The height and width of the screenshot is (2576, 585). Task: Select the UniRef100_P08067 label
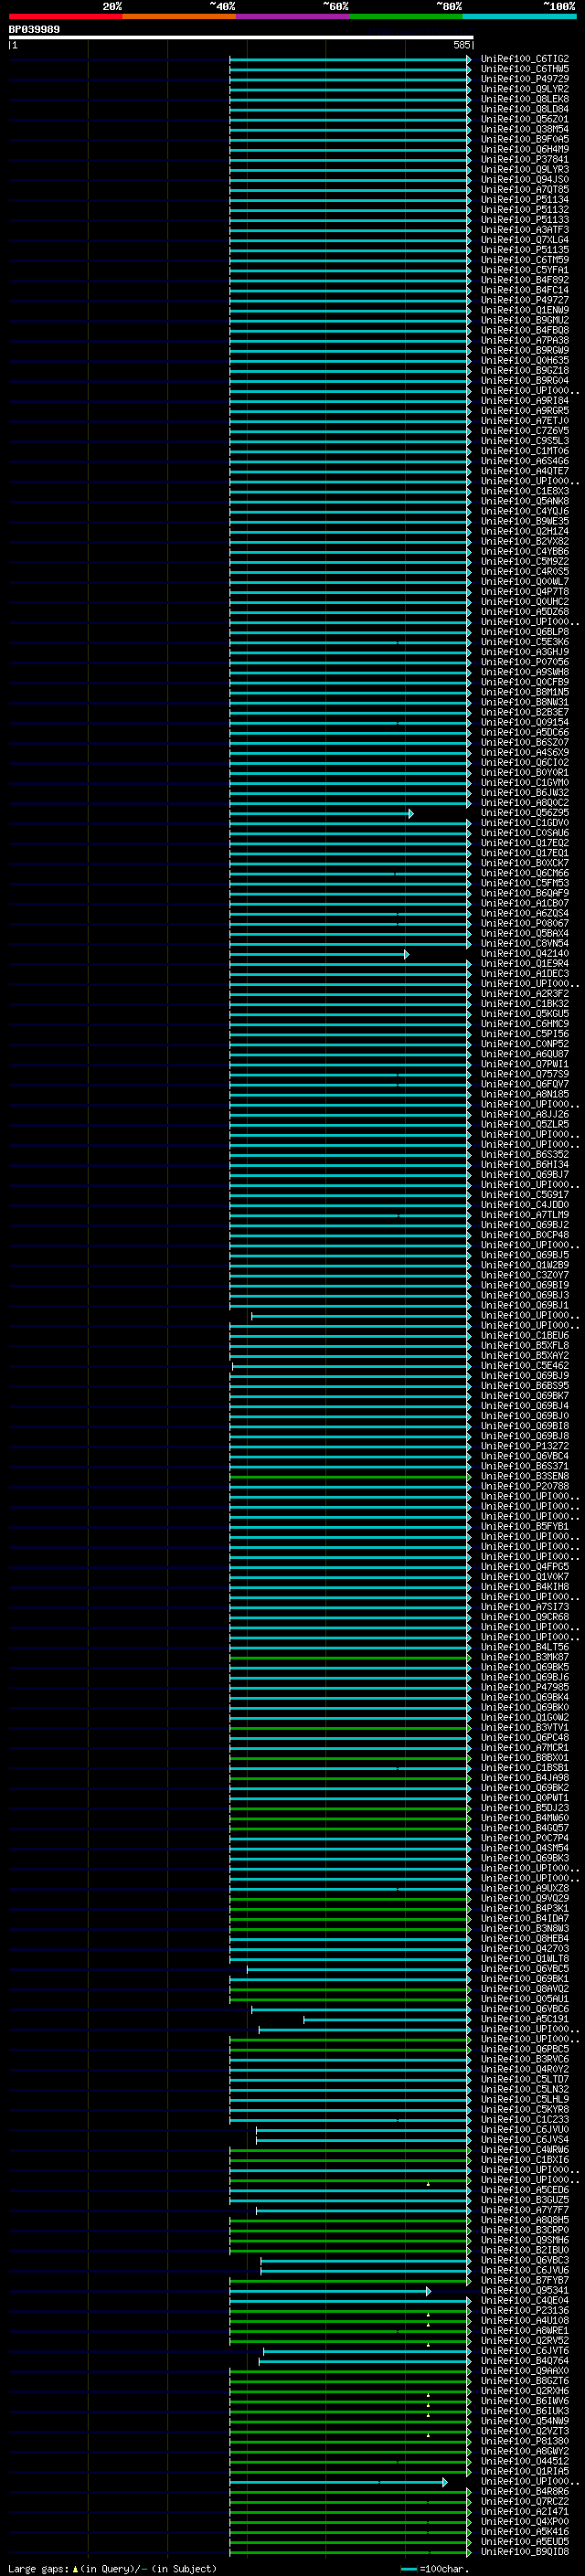pyautogui.click(x=524, y=924)
